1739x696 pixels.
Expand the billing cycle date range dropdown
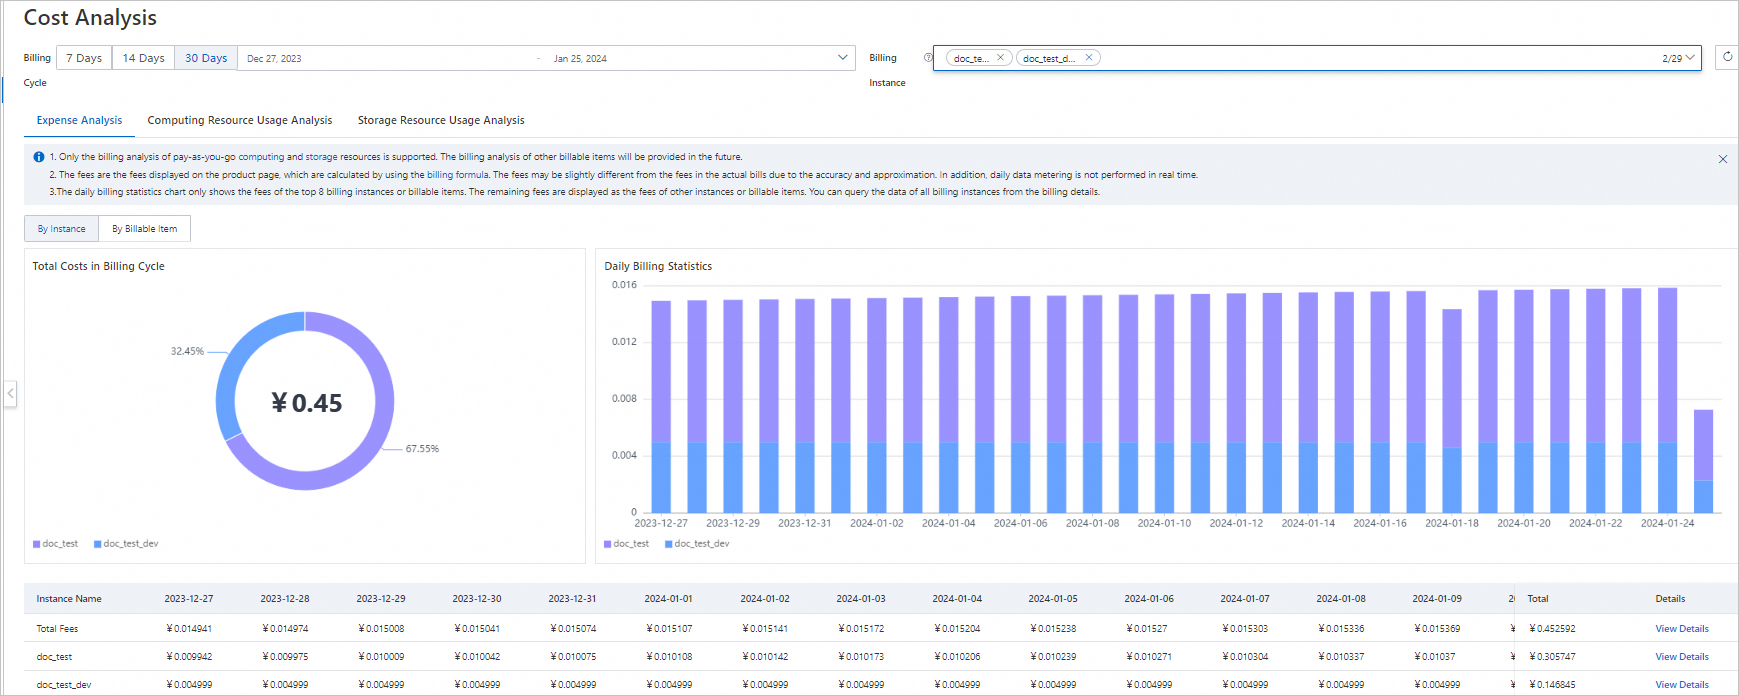click(x=842, y=58)
